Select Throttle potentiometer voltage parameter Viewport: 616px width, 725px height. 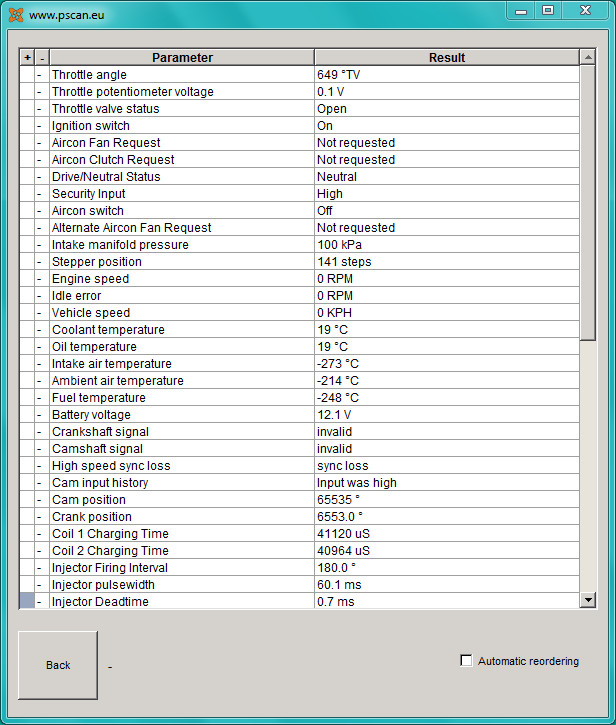click(182, 92)
